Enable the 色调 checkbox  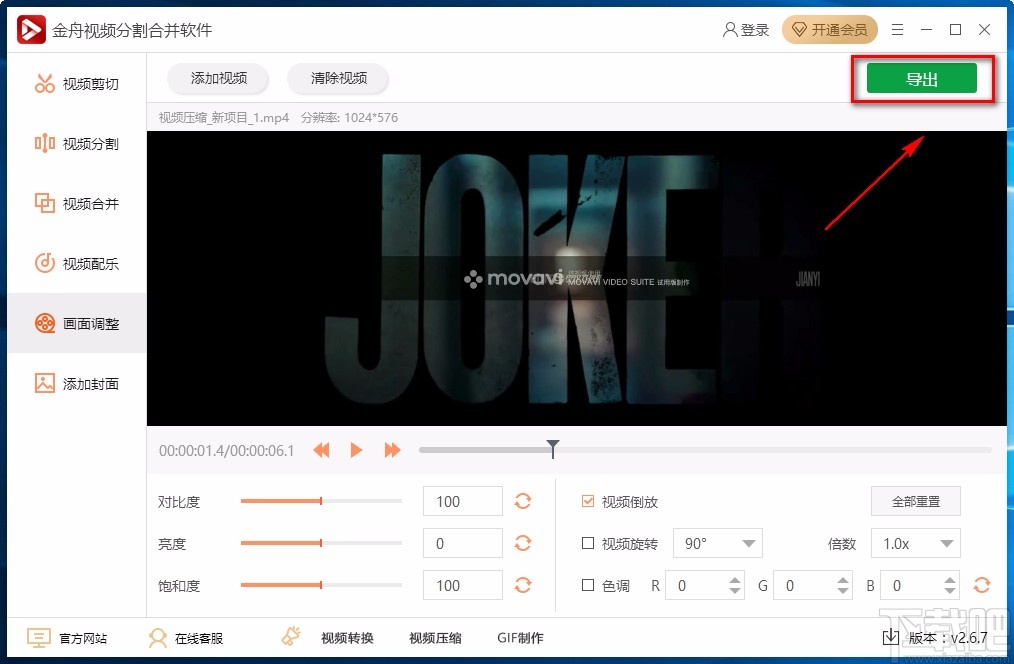(x=588, y=585)
